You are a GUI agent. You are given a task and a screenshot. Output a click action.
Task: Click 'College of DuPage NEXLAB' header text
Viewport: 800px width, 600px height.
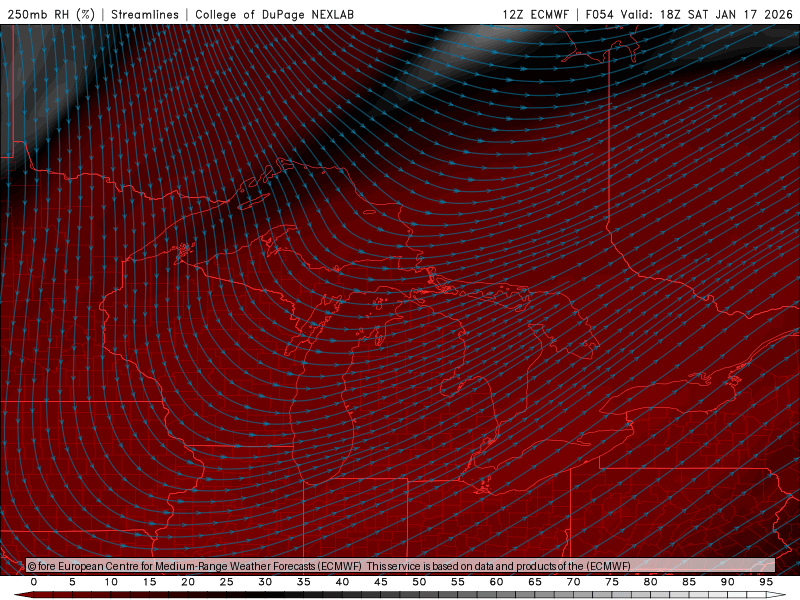click(274, 14)
